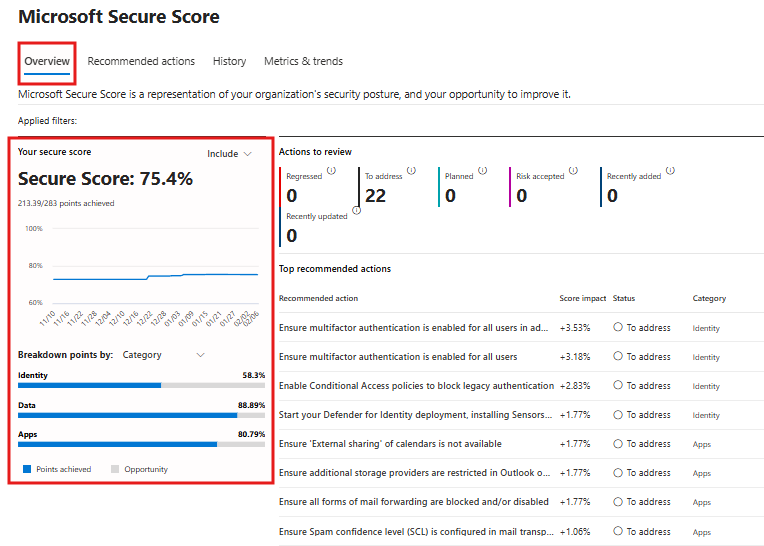764x546 pixels.
Task: Go to Metrics & trends tab
Action: point(303,61)
